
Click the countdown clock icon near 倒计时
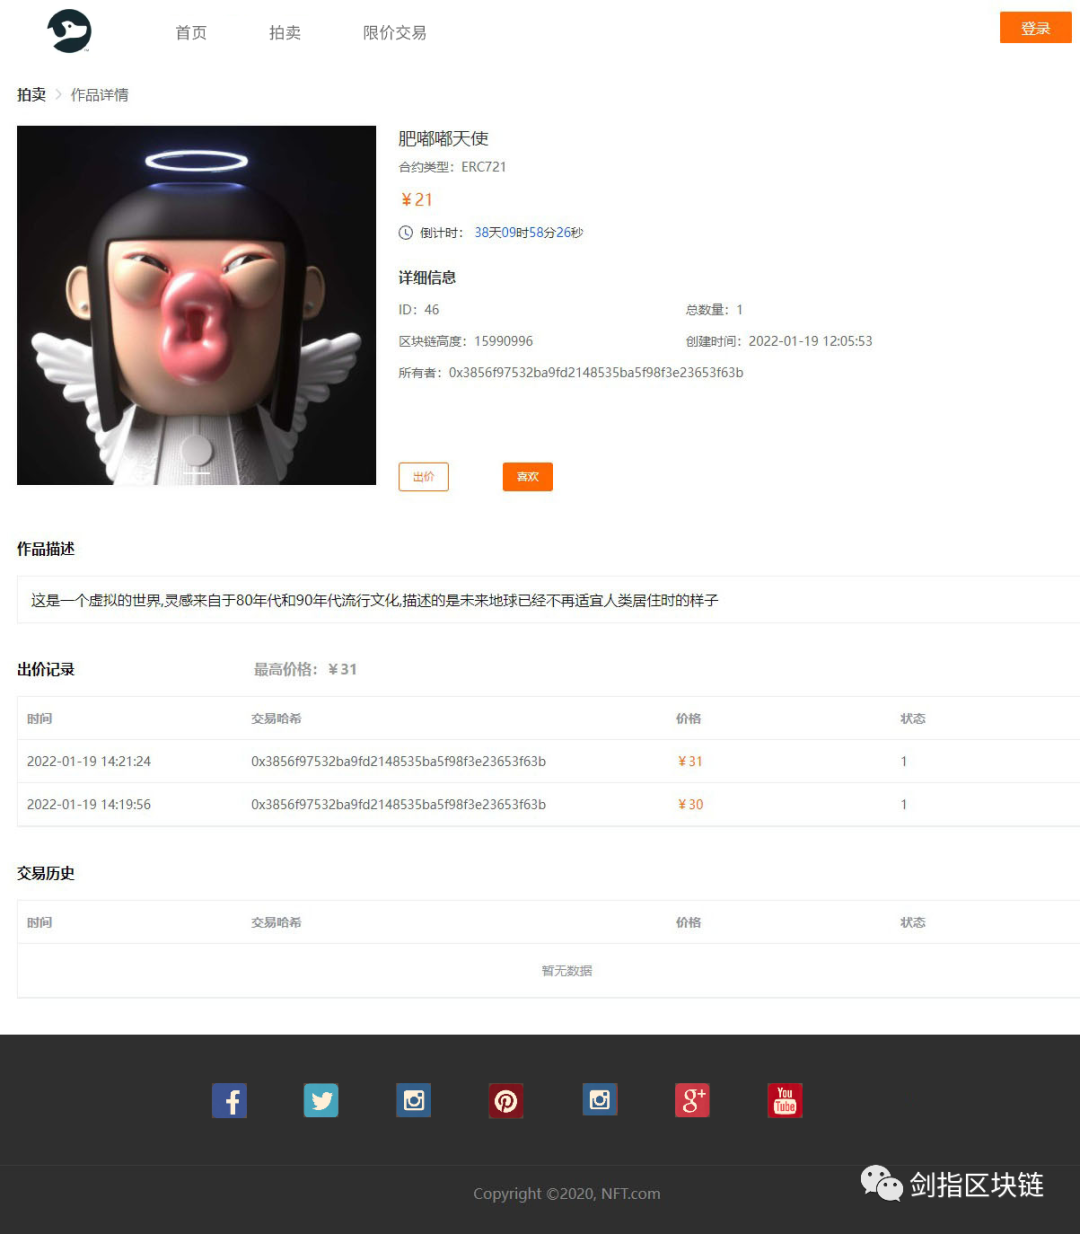pos(404,232)
